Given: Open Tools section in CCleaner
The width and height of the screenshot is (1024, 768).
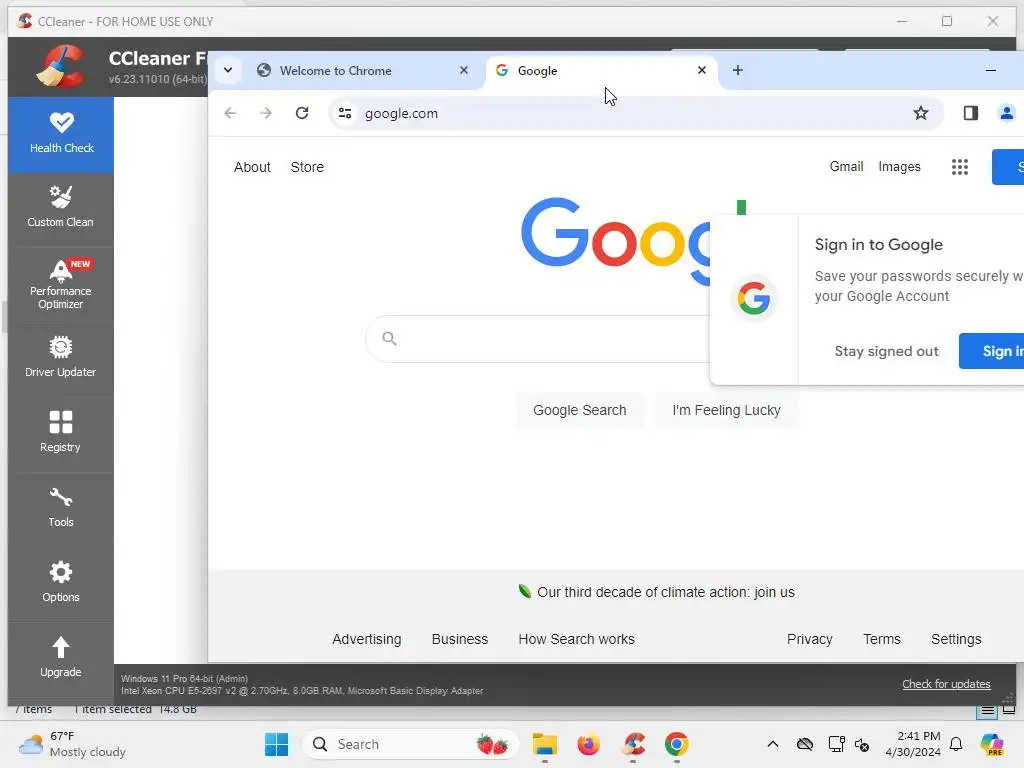Looking at the screenshot, I should (x=61, y=507).
